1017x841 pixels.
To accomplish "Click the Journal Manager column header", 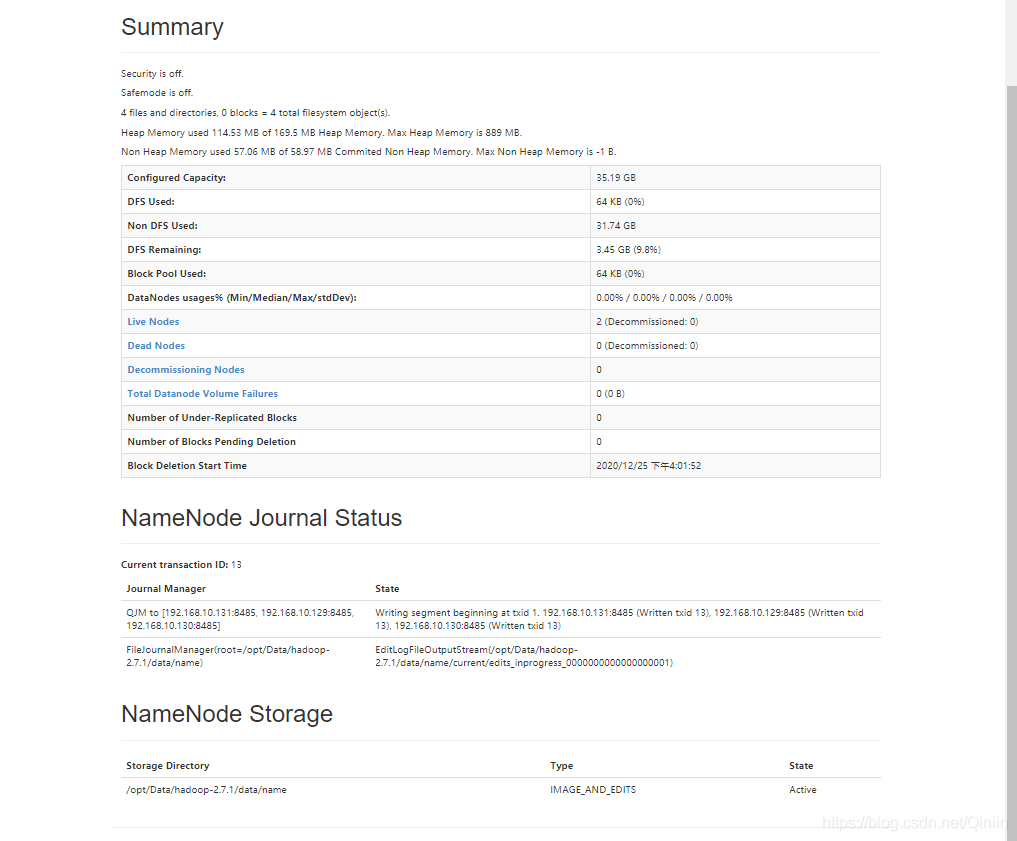I will pos(166,589).
